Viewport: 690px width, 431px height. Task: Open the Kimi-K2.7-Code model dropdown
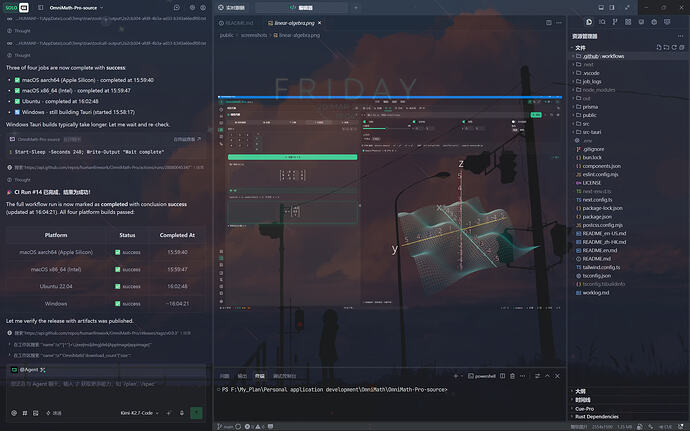(139, 413)
